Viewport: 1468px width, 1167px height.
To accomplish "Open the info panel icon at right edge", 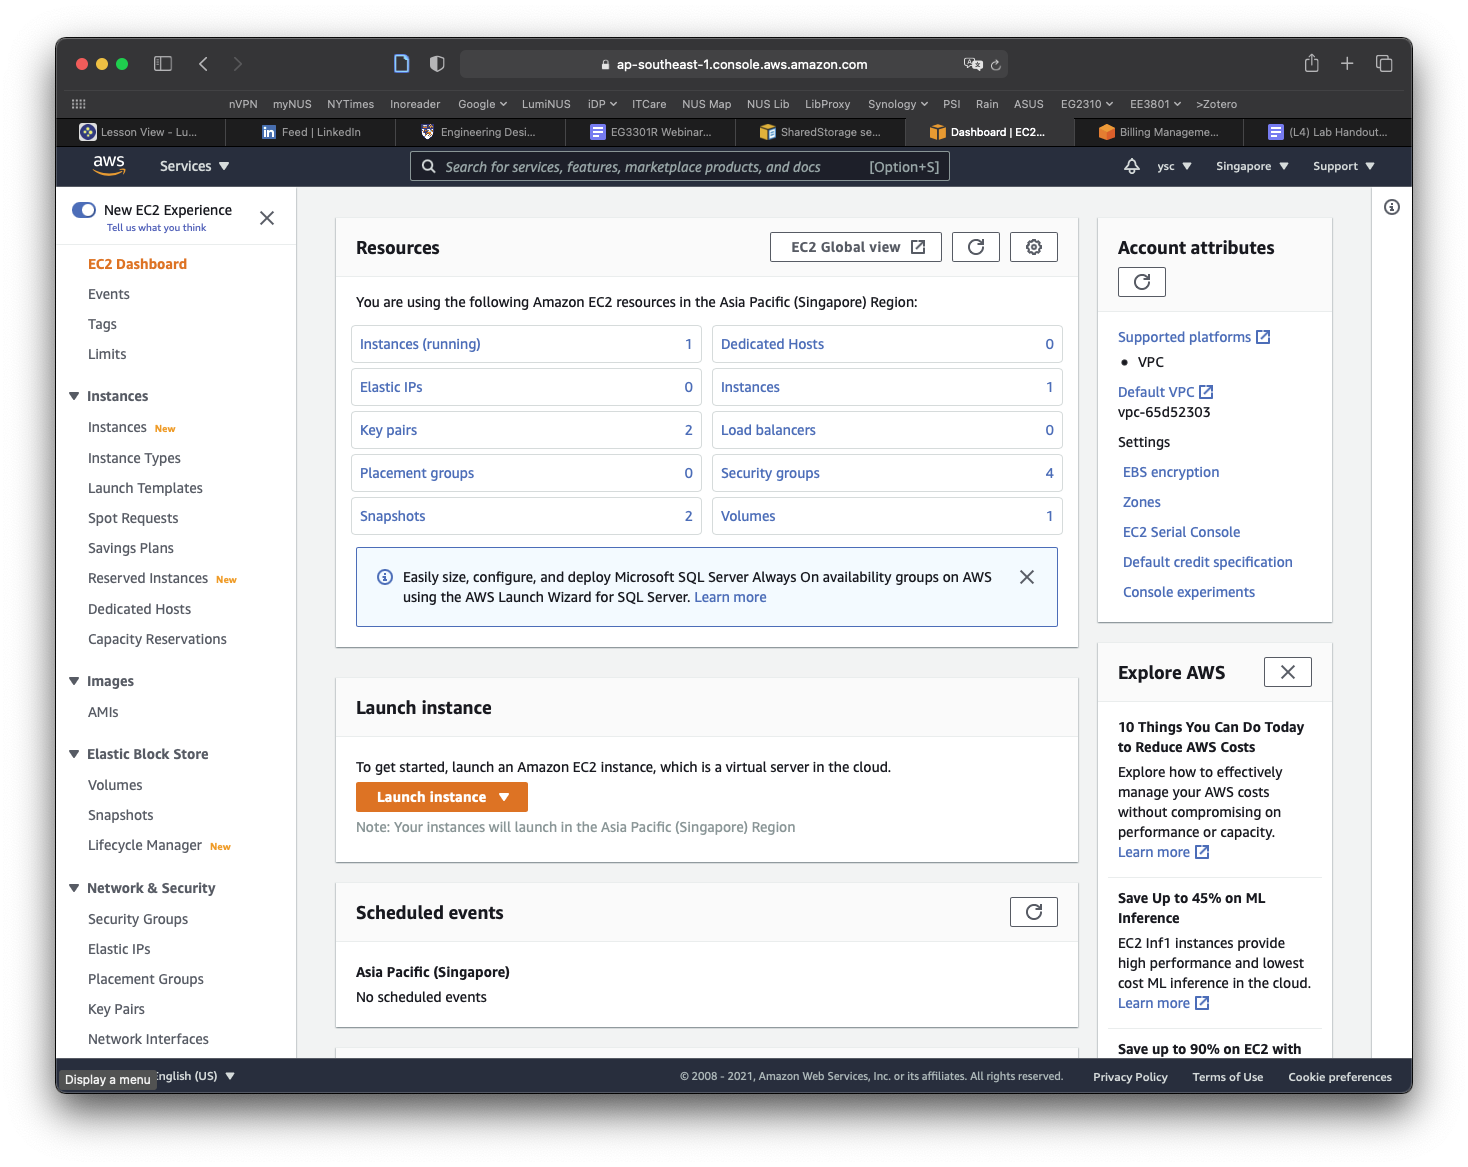I will pyautogui.click(x=1391, y=207).
